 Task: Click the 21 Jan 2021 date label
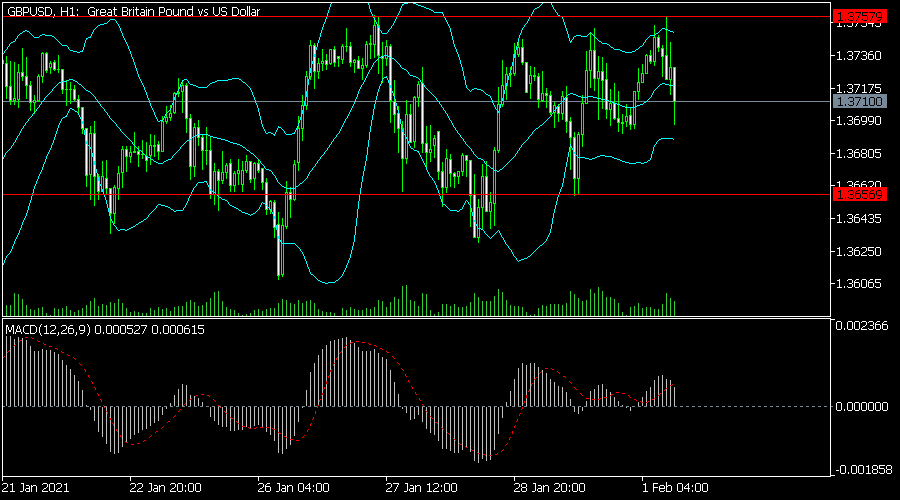37,488
